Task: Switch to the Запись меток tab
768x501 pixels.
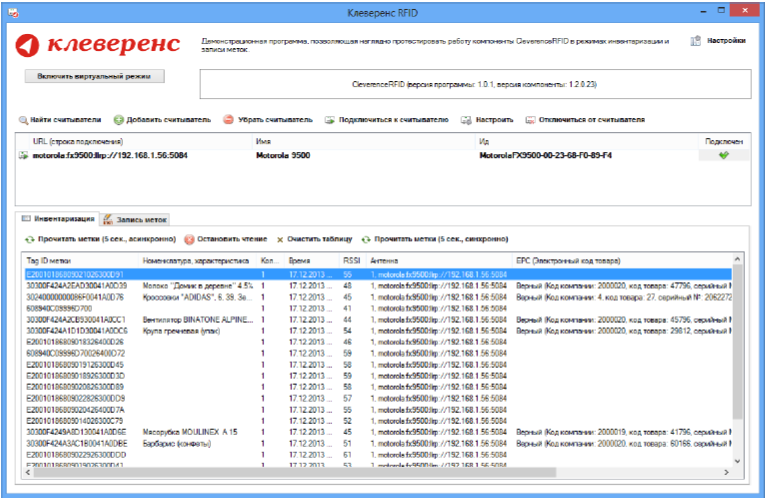Action: pos(136,220)
